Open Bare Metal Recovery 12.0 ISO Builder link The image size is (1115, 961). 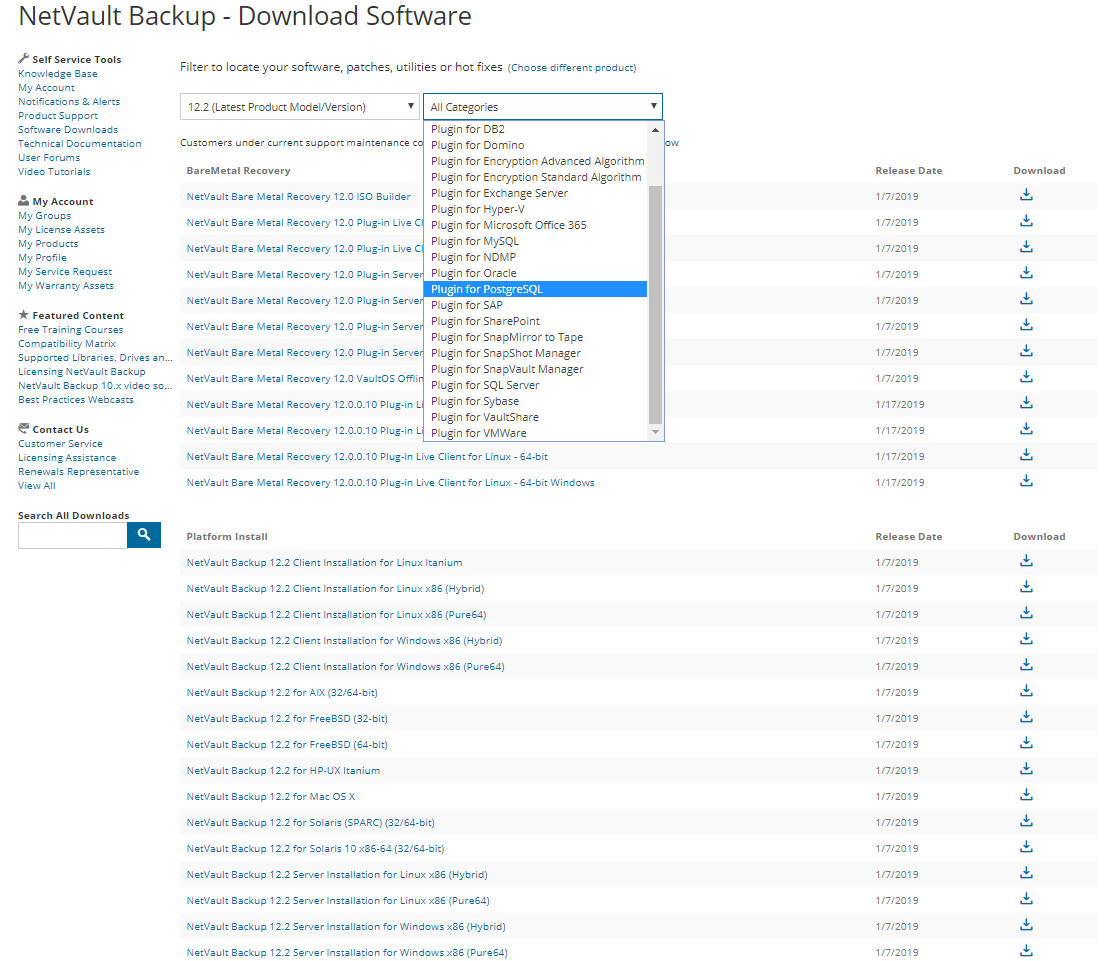(298, 197)
